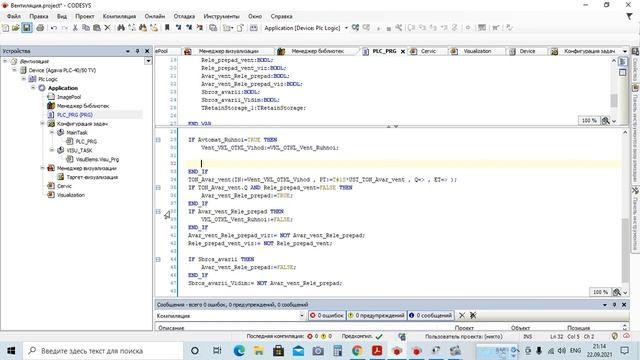Open Google Chrome from the taskbar

pyautogui.click(x=357, y=351)
